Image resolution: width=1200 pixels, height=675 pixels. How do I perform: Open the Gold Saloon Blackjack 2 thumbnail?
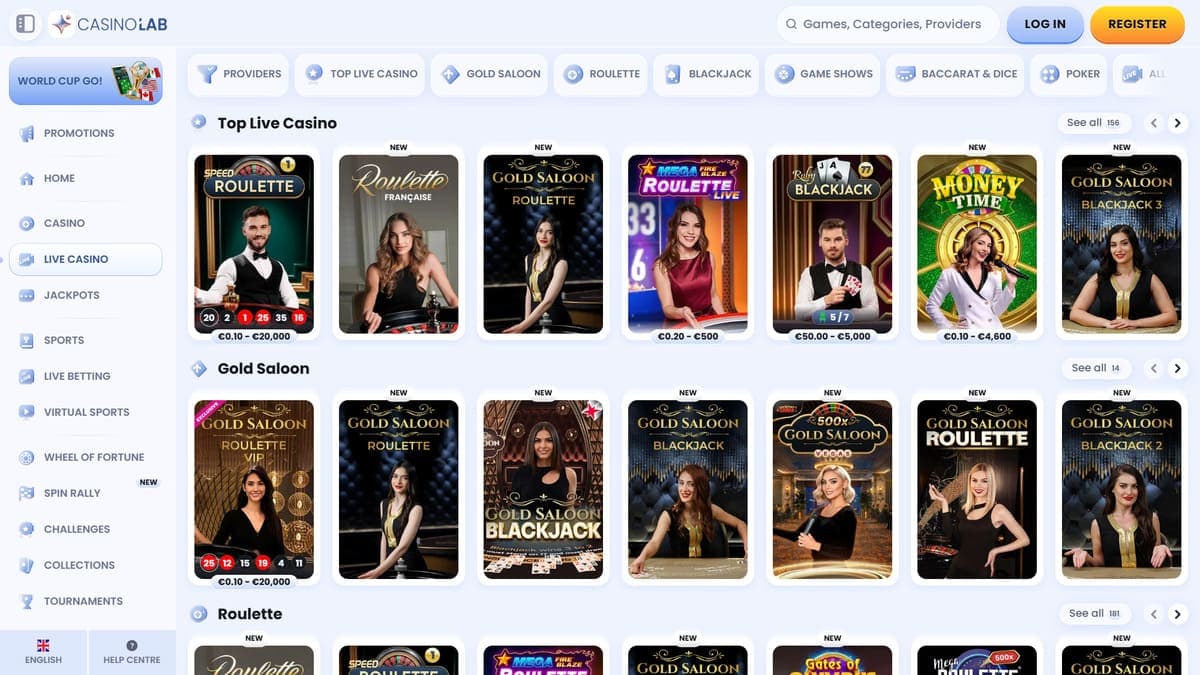[x=1122, y=490]
